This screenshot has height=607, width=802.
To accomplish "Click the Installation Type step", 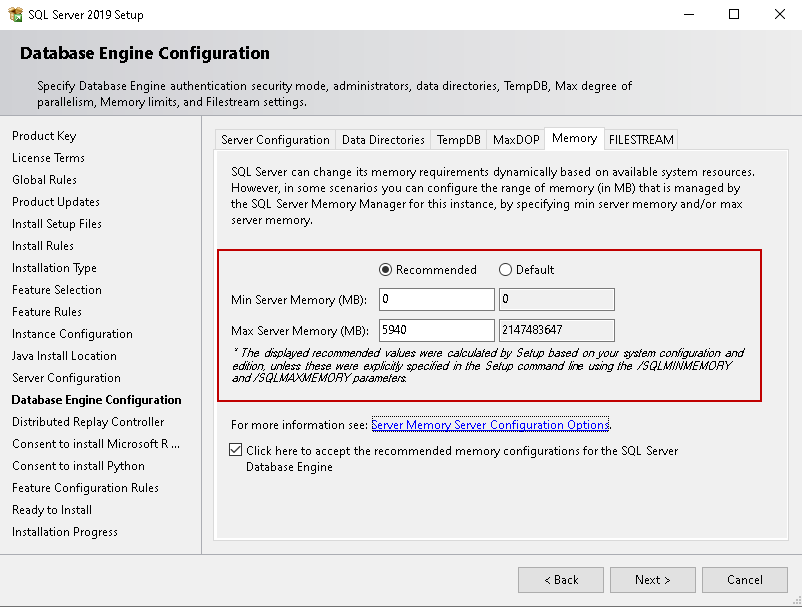I will point(54,267).
